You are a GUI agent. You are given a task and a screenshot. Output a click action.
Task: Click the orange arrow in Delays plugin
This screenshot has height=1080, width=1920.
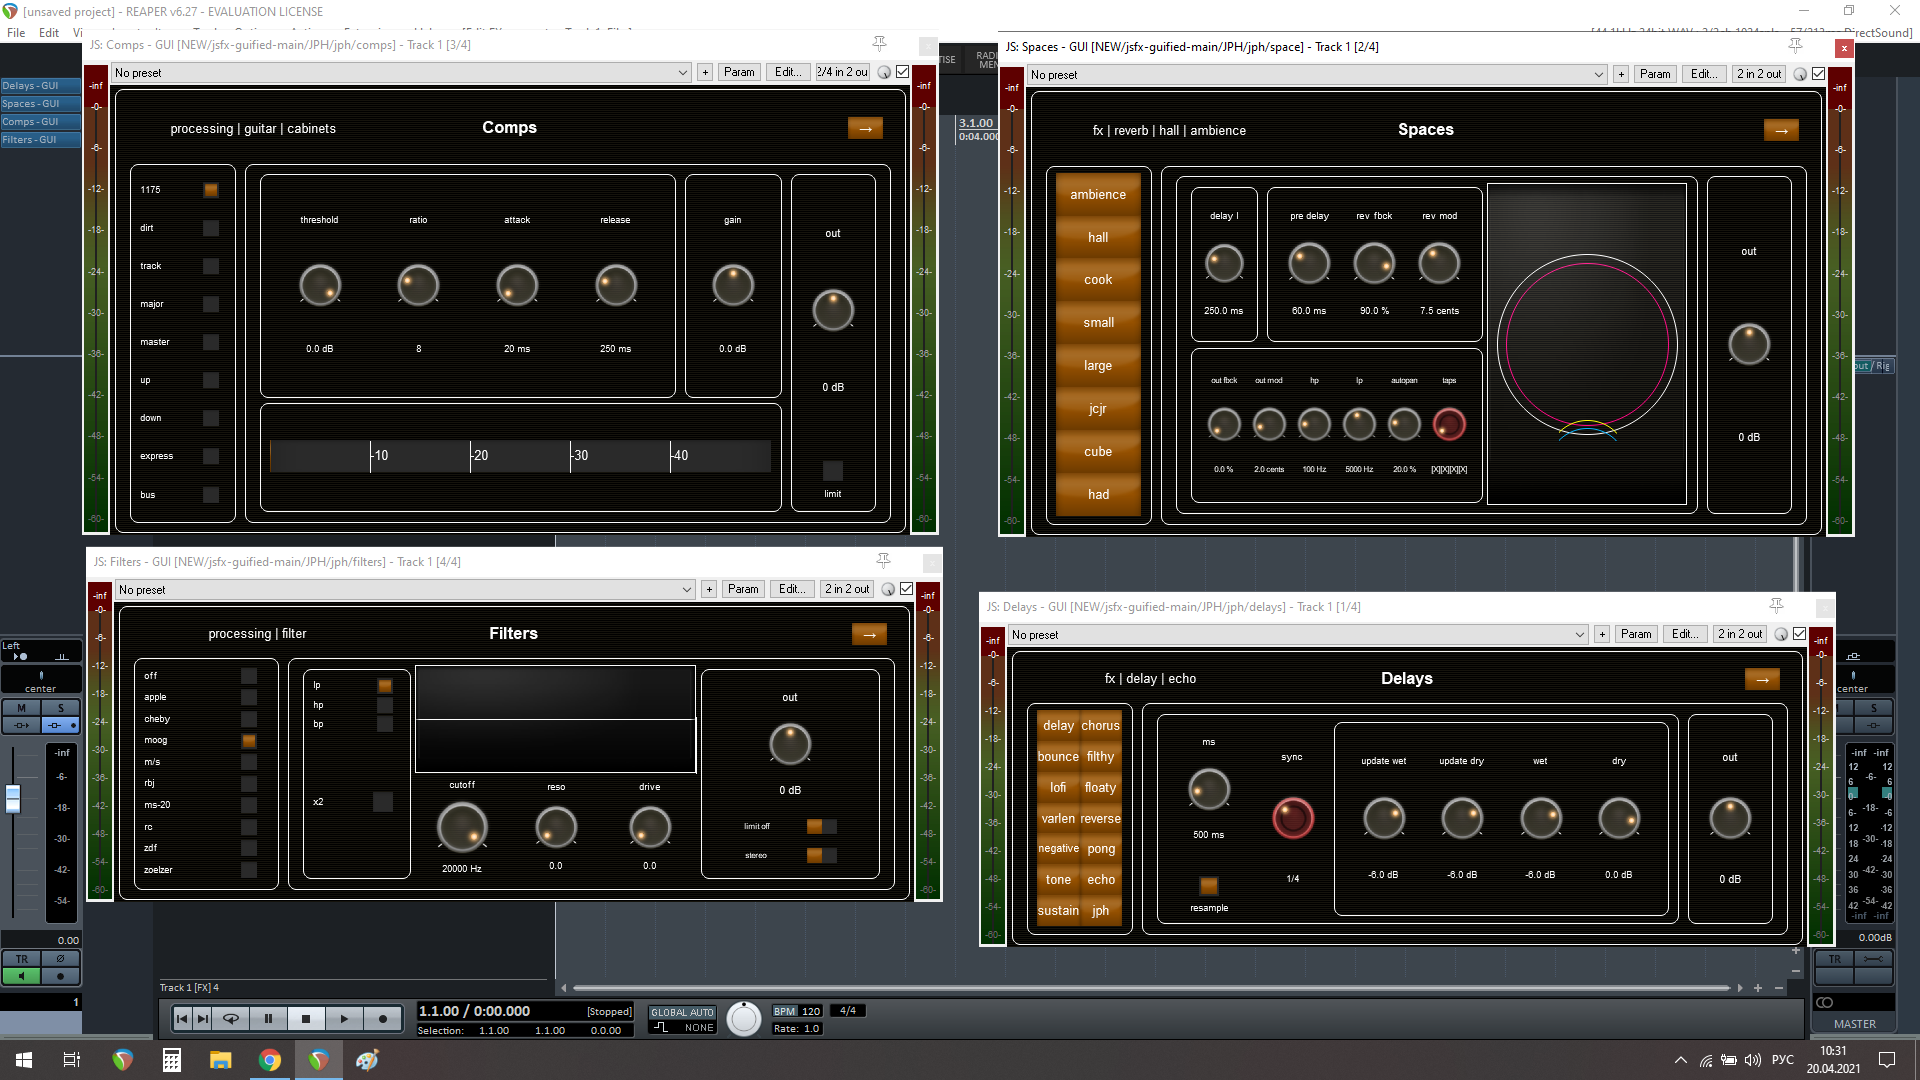1762,679
